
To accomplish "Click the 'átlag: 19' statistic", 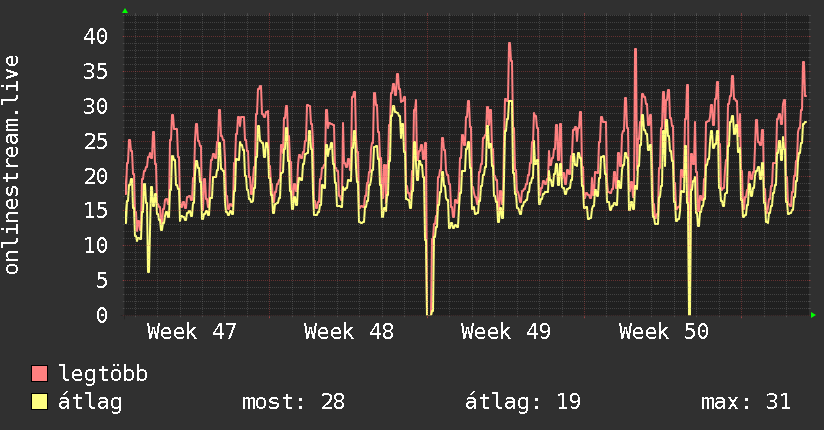I will click(523, 402).
